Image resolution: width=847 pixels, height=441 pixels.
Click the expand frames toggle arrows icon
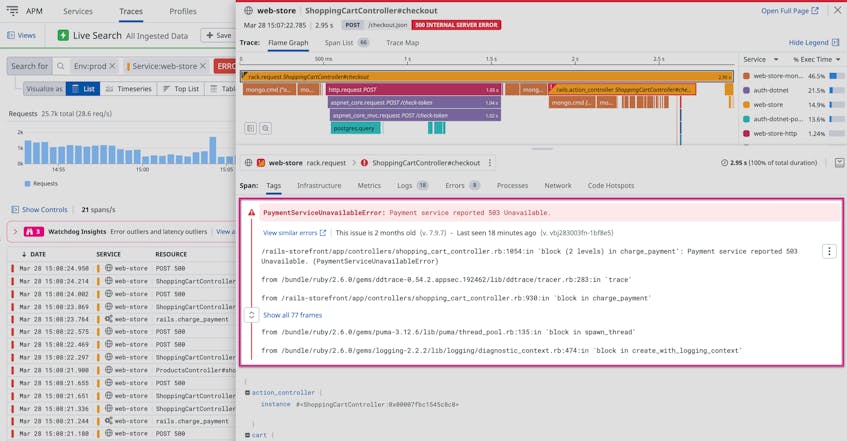[251, 315]
